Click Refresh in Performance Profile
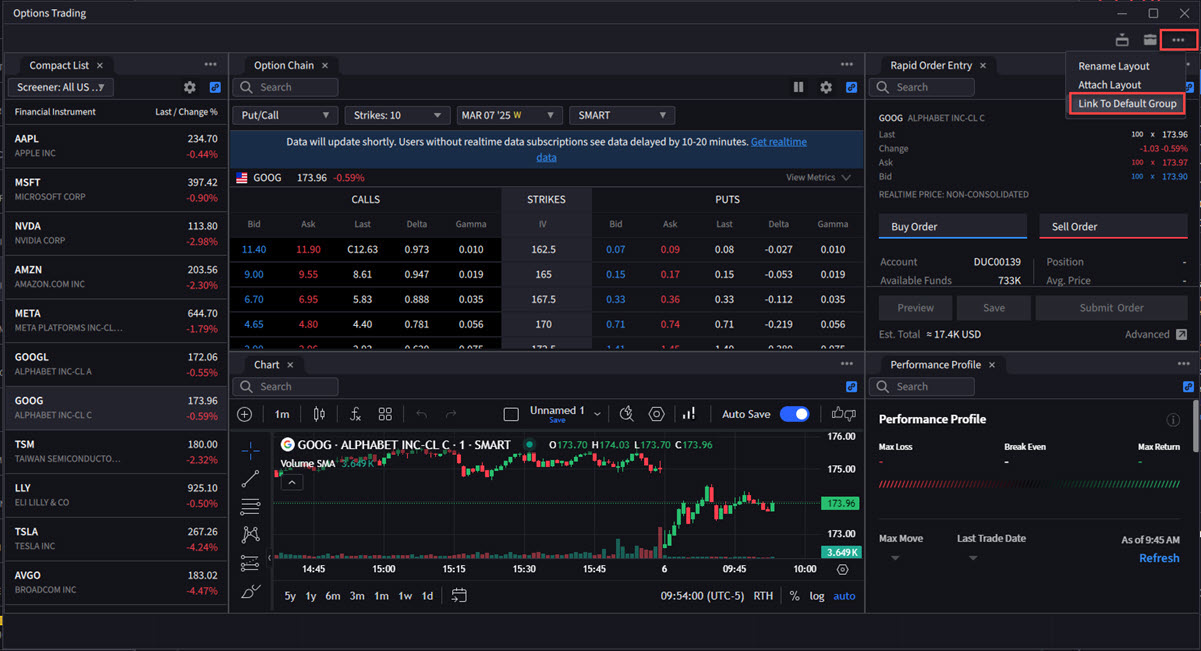This screenshot has width=1201, height=651. coord(1159,558)
